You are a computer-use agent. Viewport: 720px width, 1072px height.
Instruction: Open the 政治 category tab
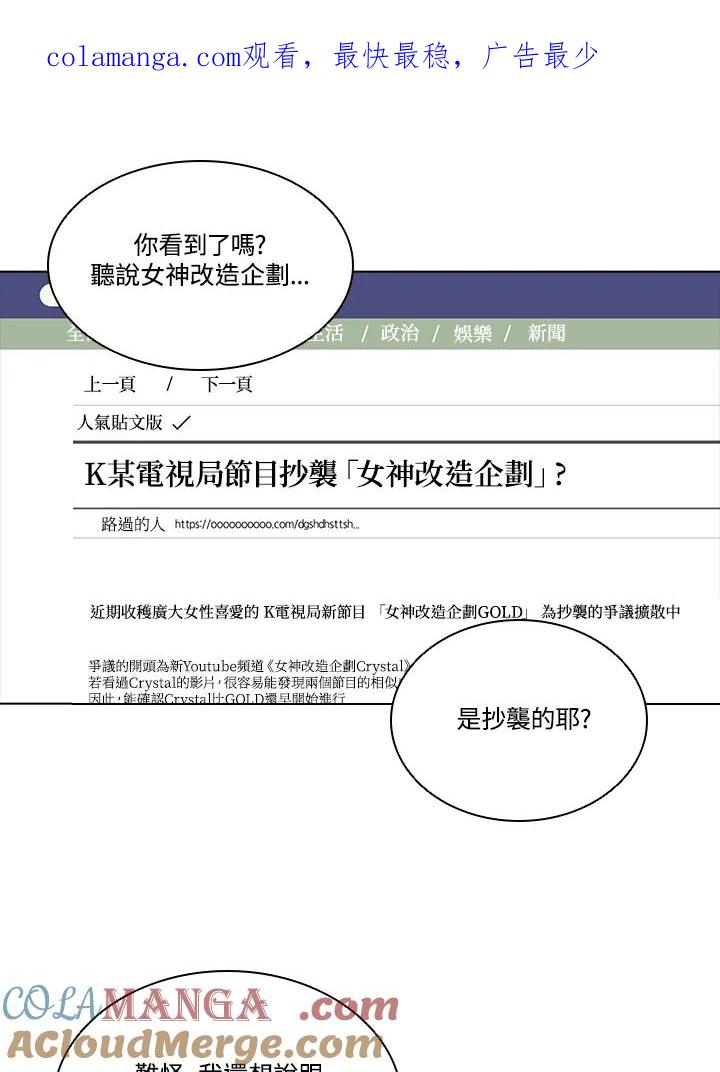point(399,333)
